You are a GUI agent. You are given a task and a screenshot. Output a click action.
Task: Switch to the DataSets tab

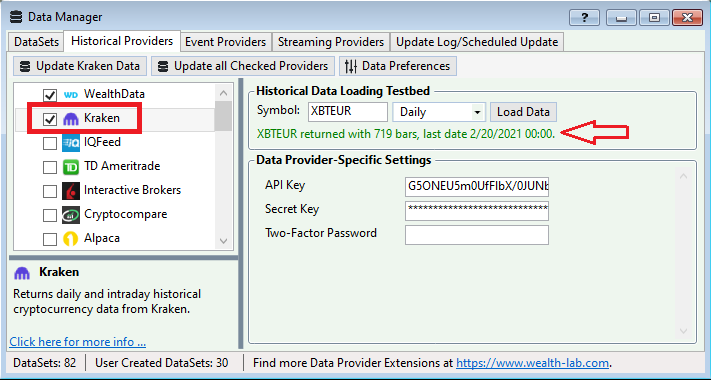pyautogui.click(x=36, y=42)
